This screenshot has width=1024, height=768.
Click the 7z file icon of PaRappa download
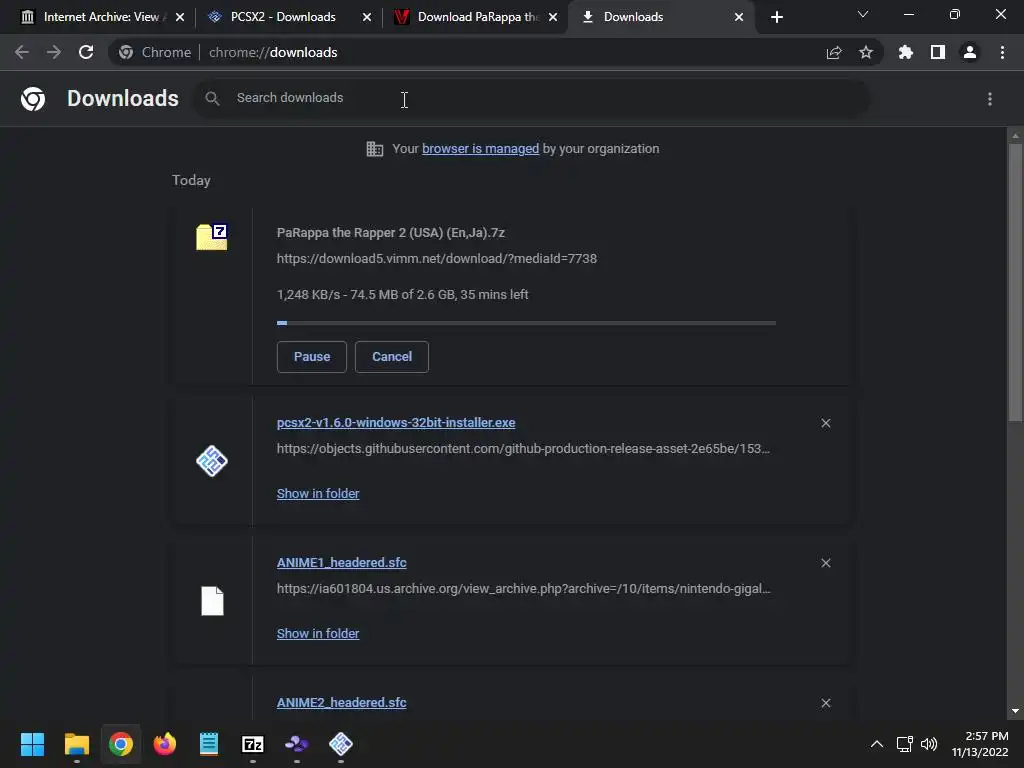[212, 237]
